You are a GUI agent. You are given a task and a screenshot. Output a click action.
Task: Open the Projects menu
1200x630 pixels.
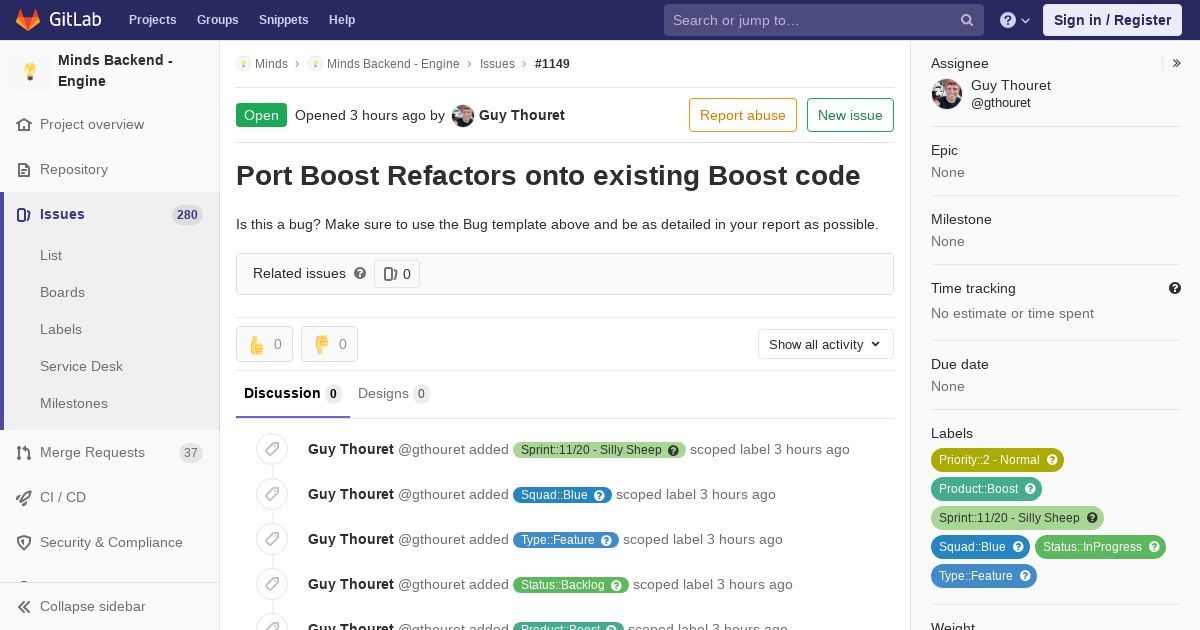(x=153, y=20)
